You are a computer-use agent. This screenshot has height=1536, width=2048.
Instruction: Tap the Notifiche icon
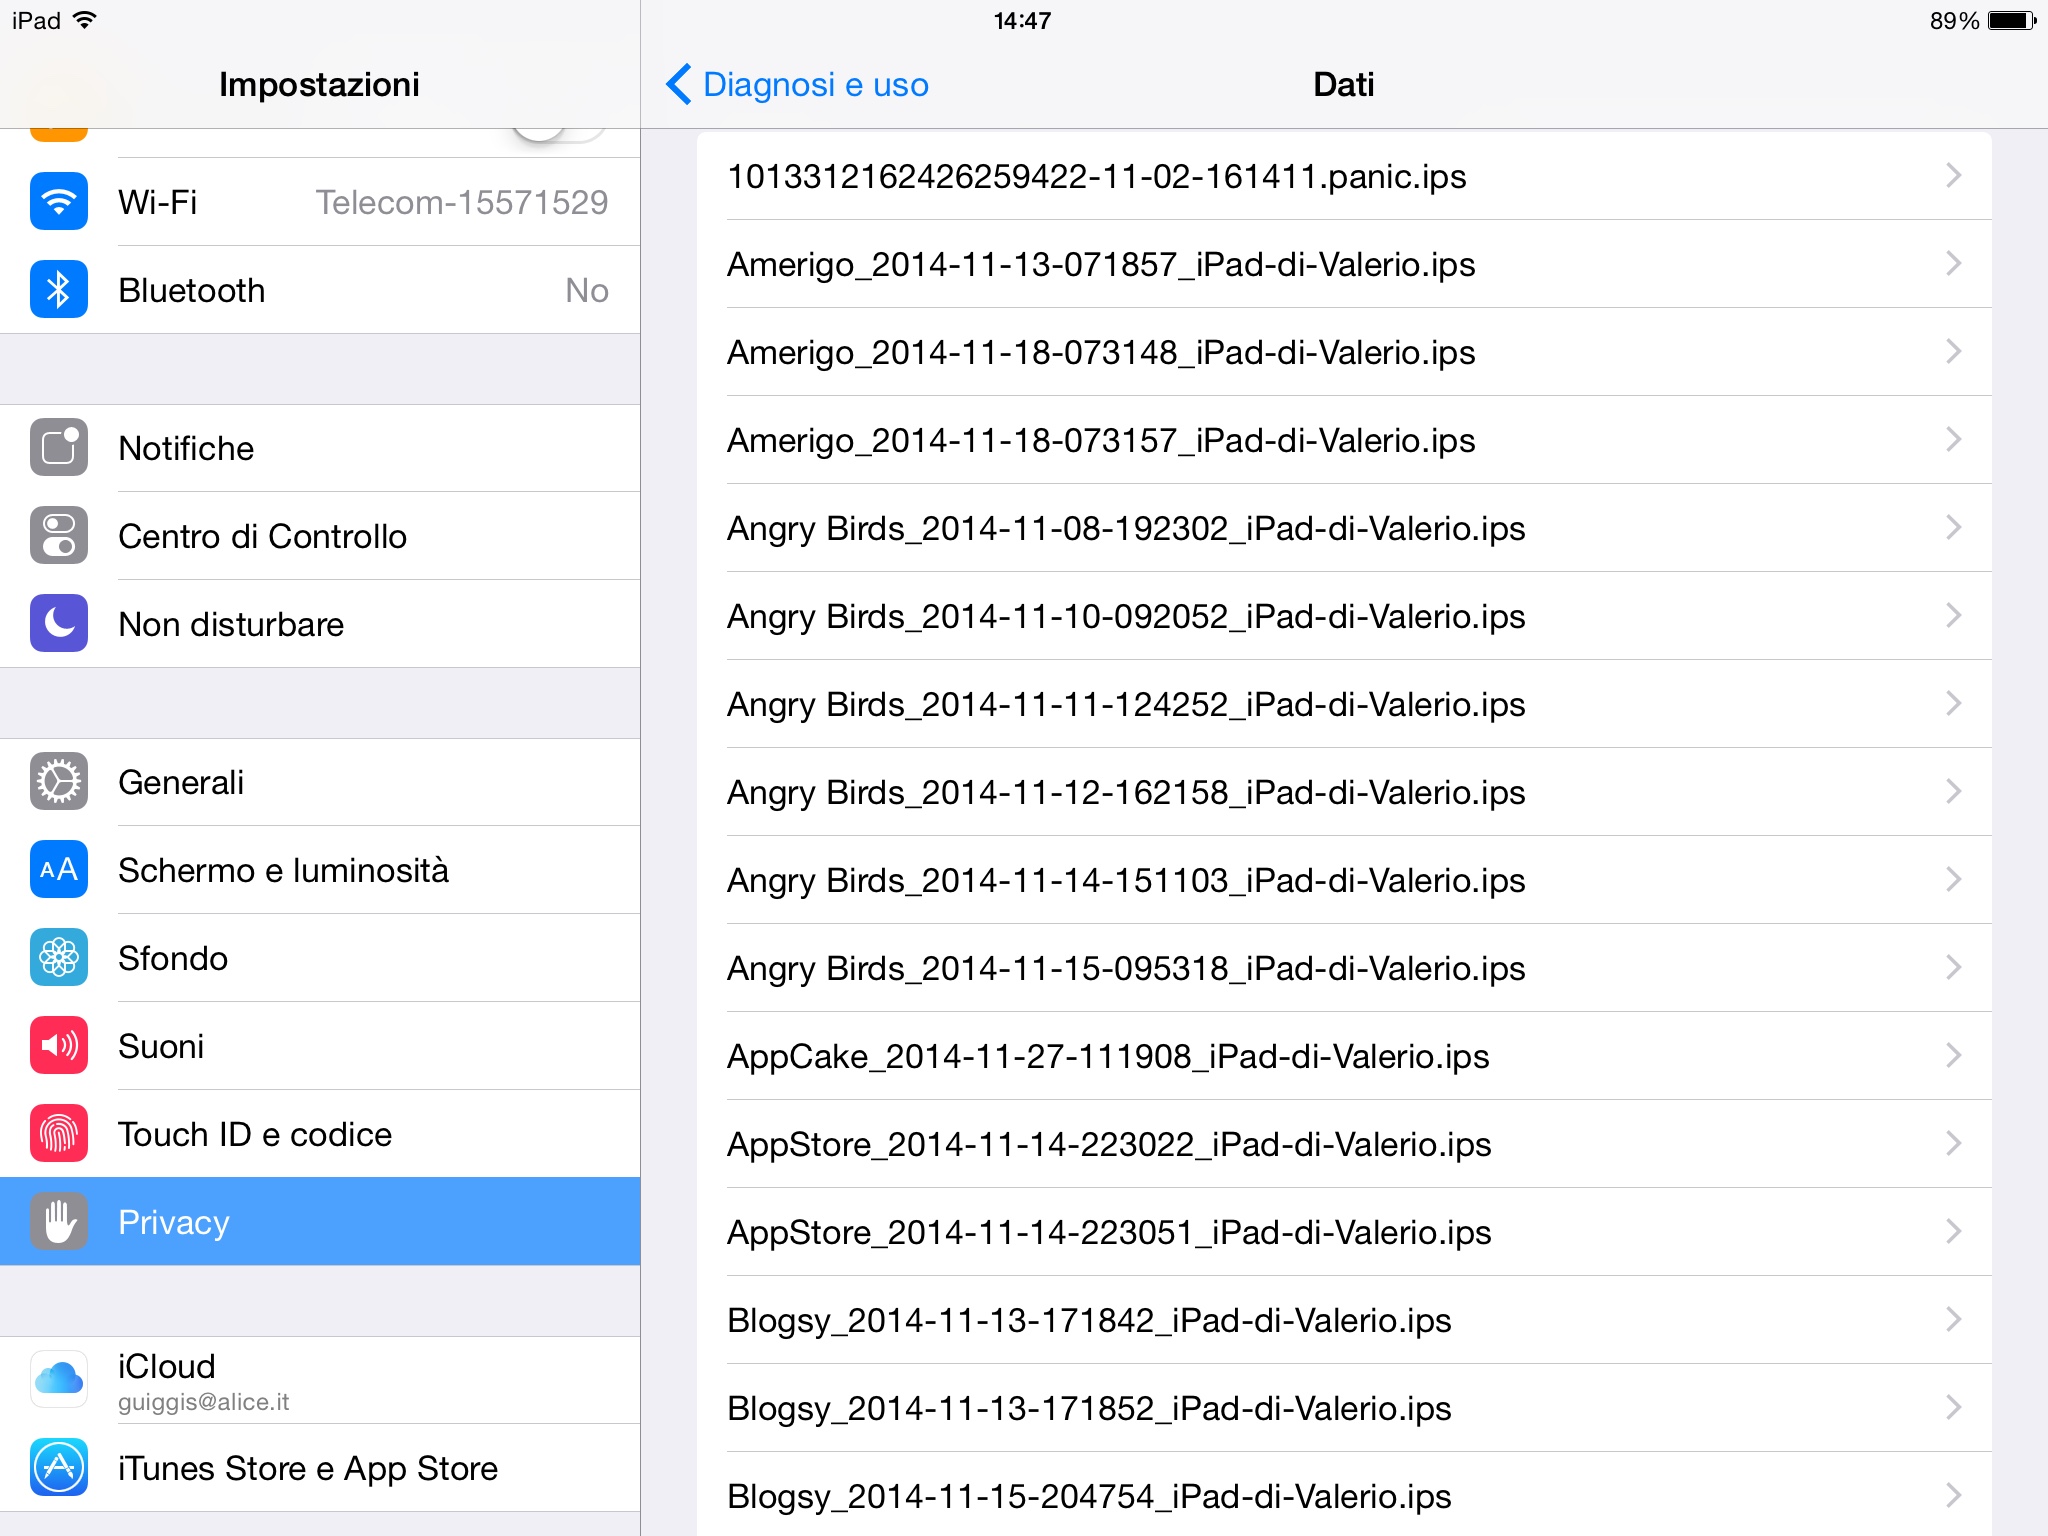(59, 448)
